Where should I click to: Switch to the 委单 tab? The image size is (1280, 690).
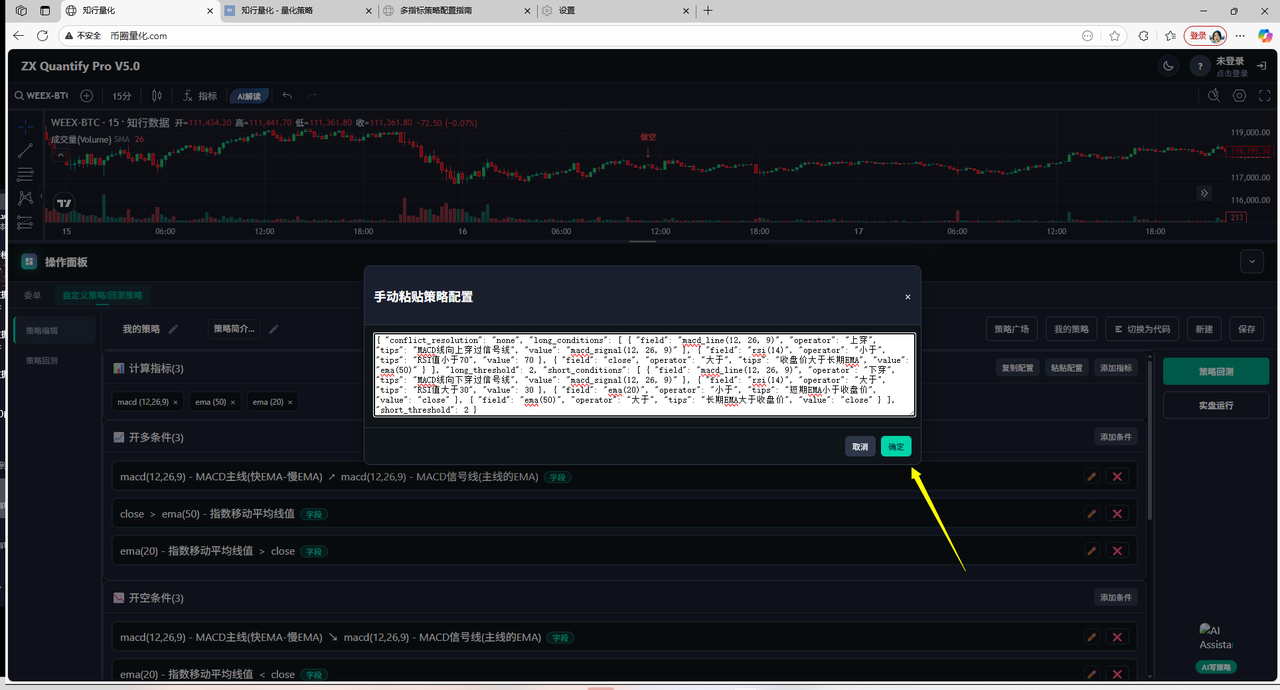tap(33, 295)
